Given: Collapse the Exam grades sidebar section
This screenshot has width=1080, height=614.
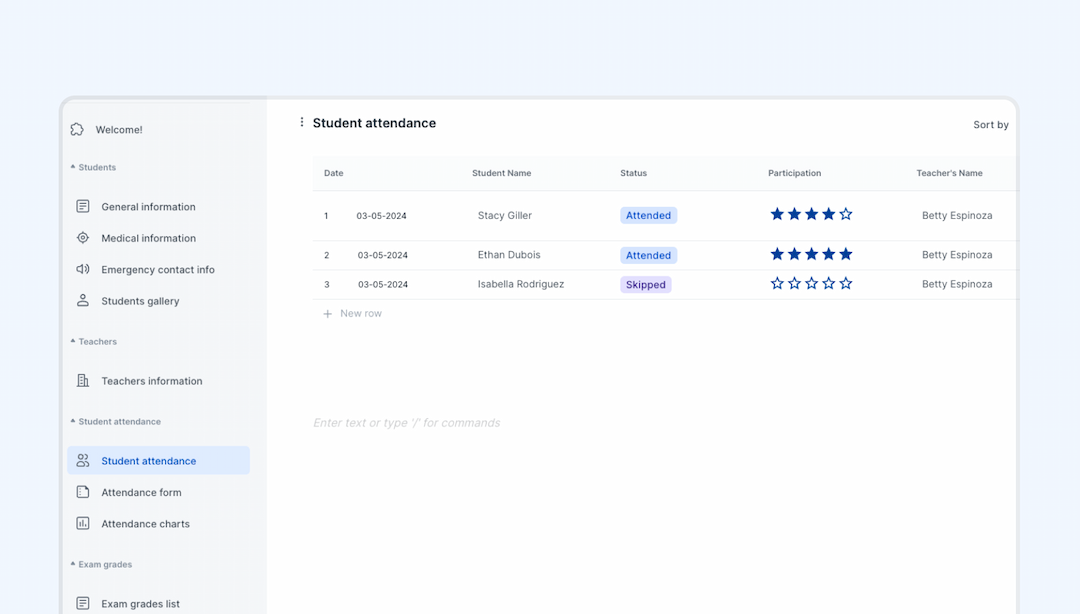Looking at the screenshot, I should [x=72, y=564].
